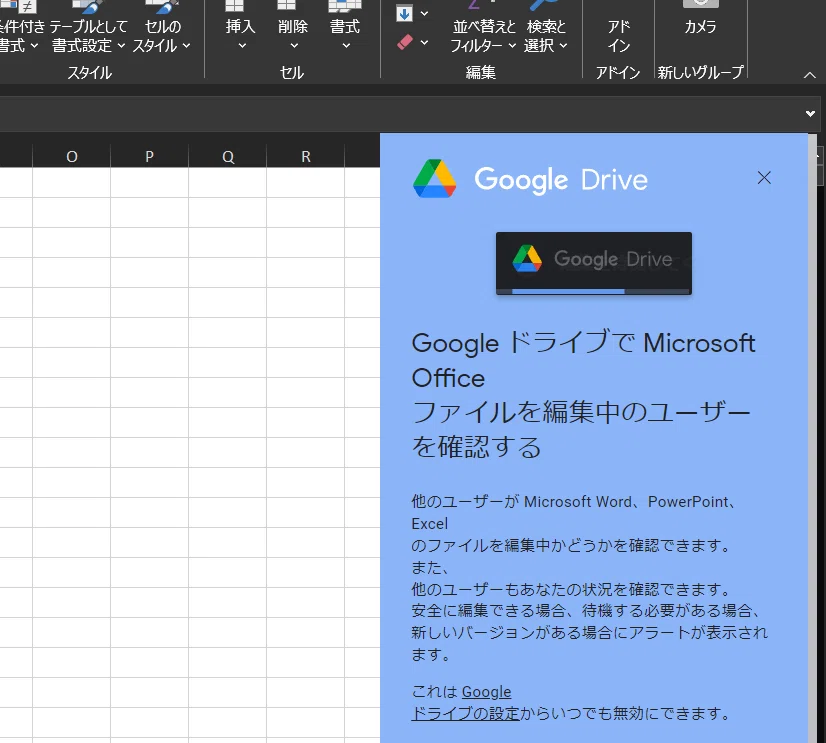This screenshot has width=826, height=743.
Task: Expand the Format (書式) dropdown arrow
Action: (346, 46)
